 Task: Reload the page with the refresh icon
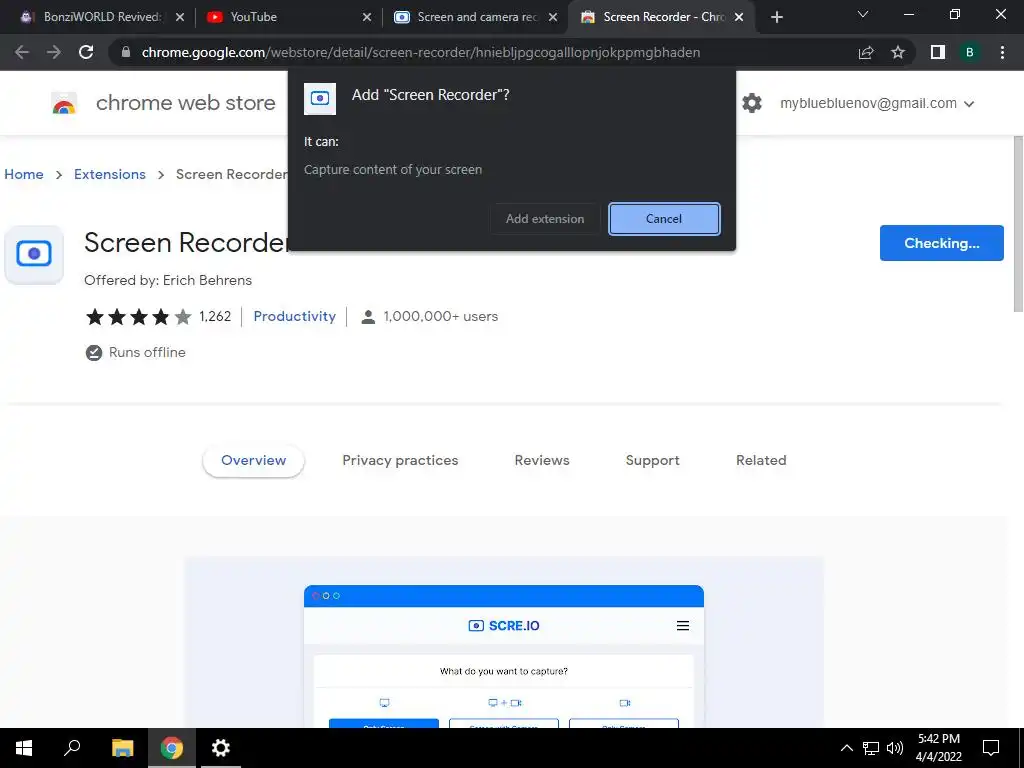[86, 52]
